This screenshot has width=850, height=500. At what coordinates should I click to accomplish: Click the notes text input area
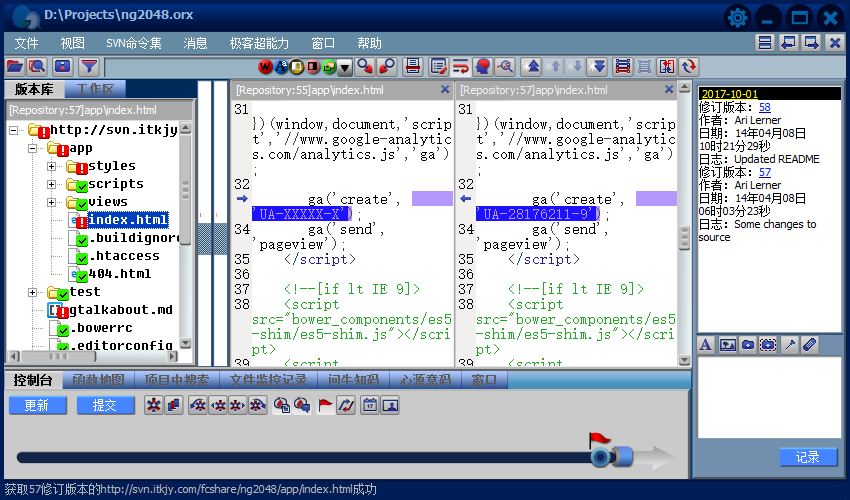click(769, 397)
